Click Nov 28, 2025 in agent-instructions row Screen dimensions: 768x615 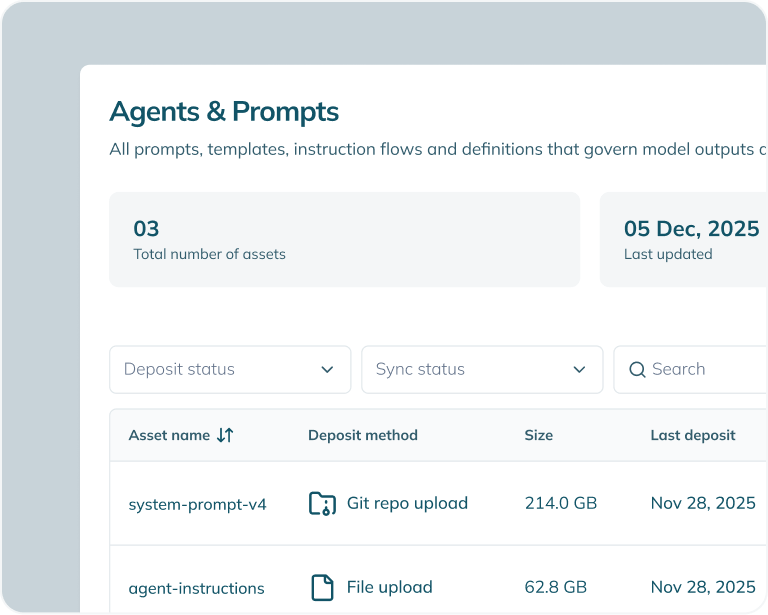pyautogui.click(x=703, y=587)
